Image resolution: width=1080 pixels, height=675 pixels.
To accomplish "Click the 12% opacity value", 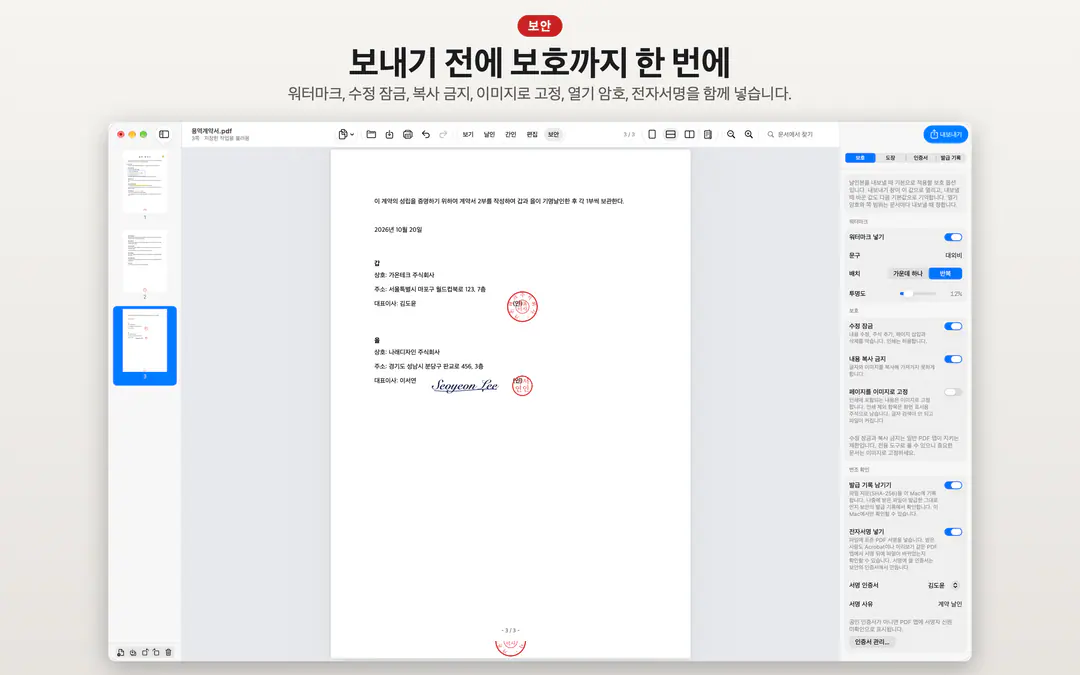I will (956, 294).
